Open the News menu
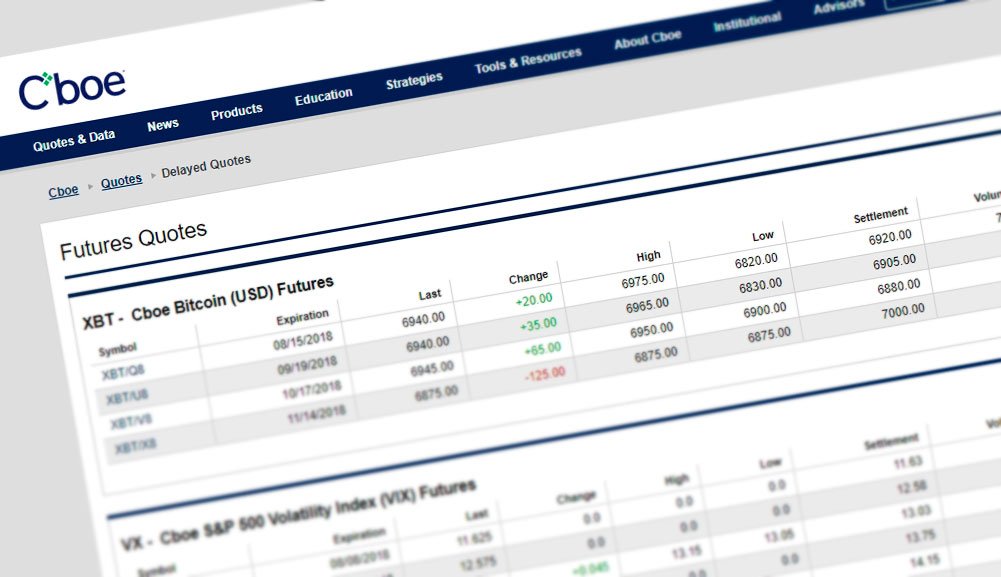This screenshot has height=577, width=1001. (163, 124)
